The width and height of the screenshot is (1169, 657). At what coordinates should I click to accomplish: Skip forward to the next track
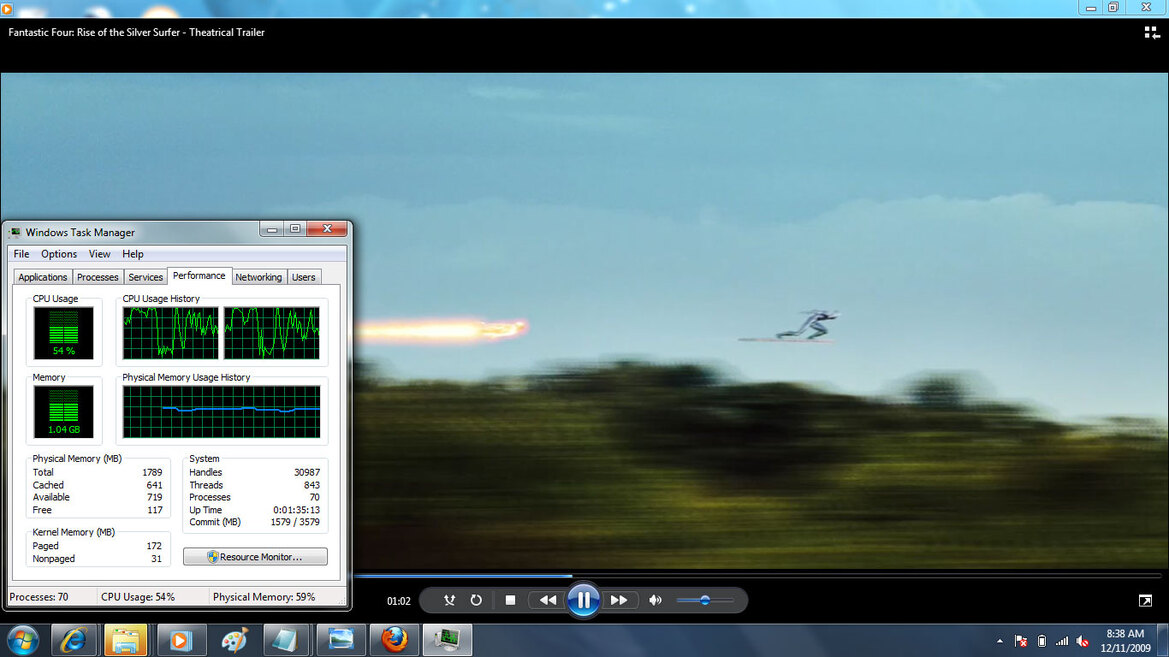619,600
